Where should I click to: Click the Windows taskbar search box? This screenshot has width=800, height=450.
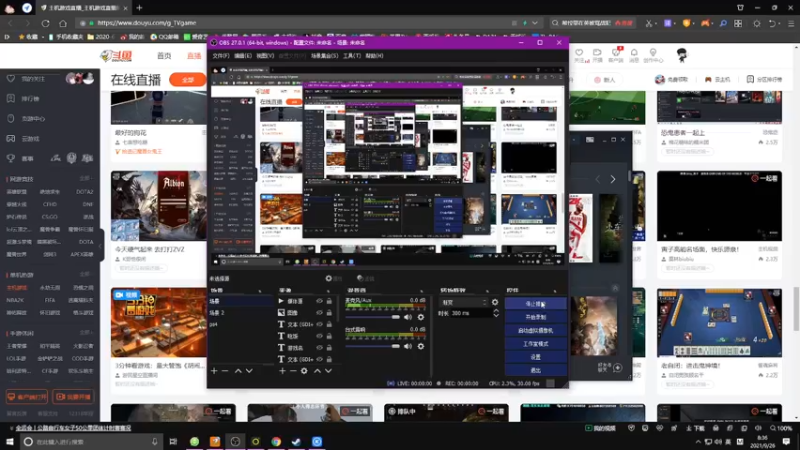point(91,441)
